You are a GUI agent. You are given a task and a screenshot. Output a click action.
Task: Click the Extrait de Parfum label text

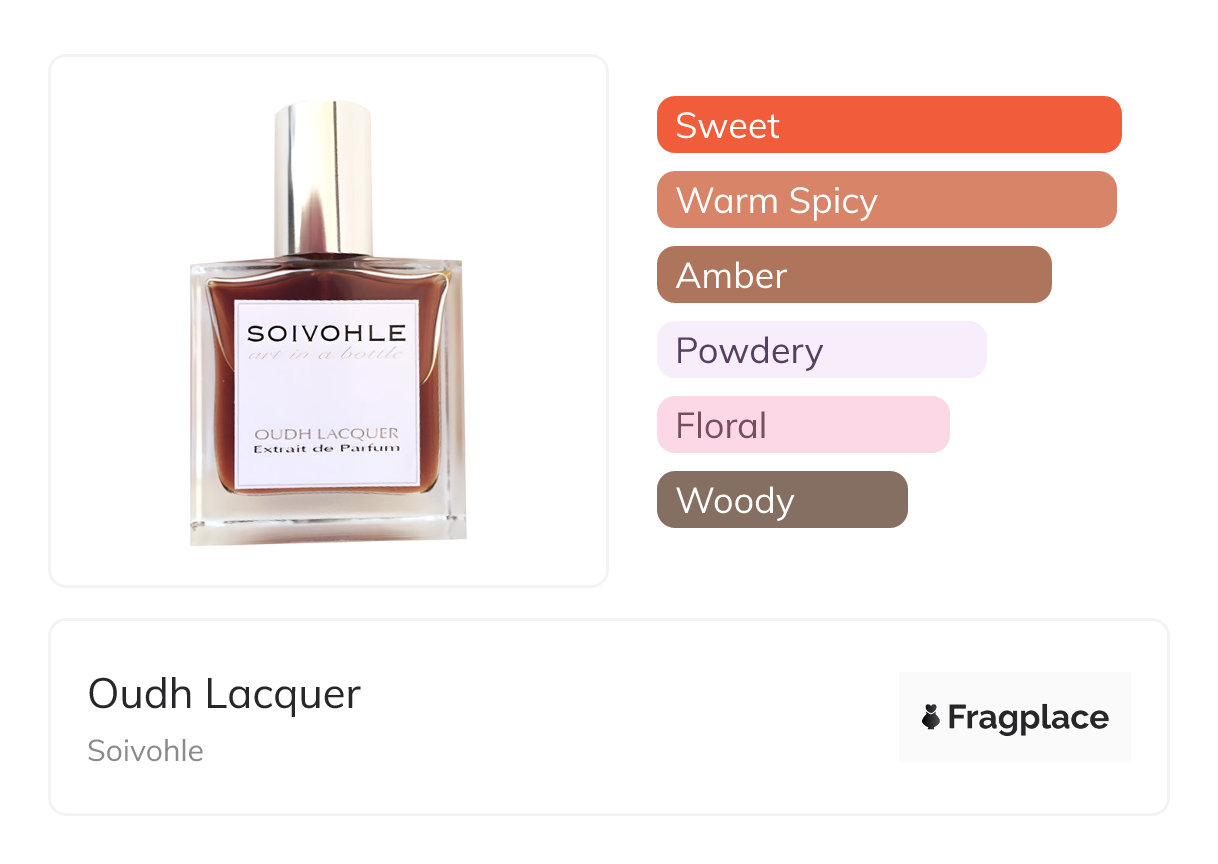[326, 449]
